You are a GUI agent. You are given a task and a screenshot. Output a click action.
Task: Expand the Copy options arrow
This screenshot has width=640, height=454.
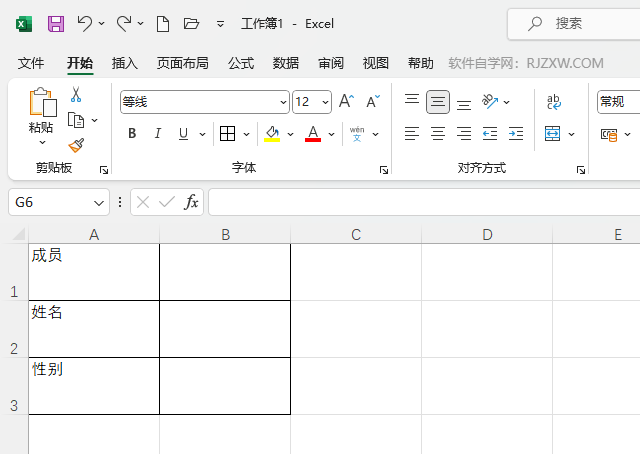[x=95, y=120]
